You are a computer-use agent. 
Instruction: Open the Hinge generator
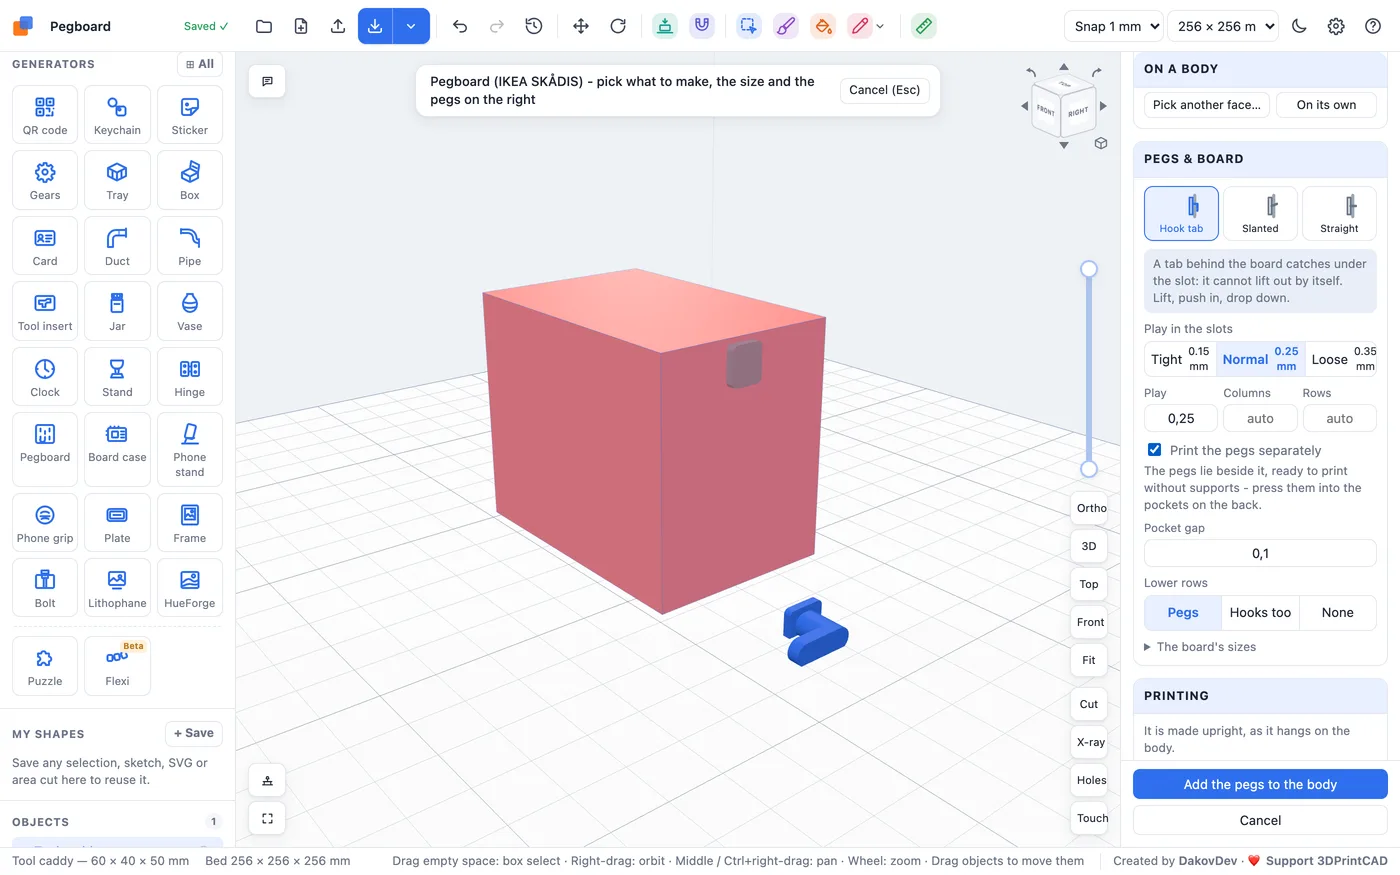(189, 376)
